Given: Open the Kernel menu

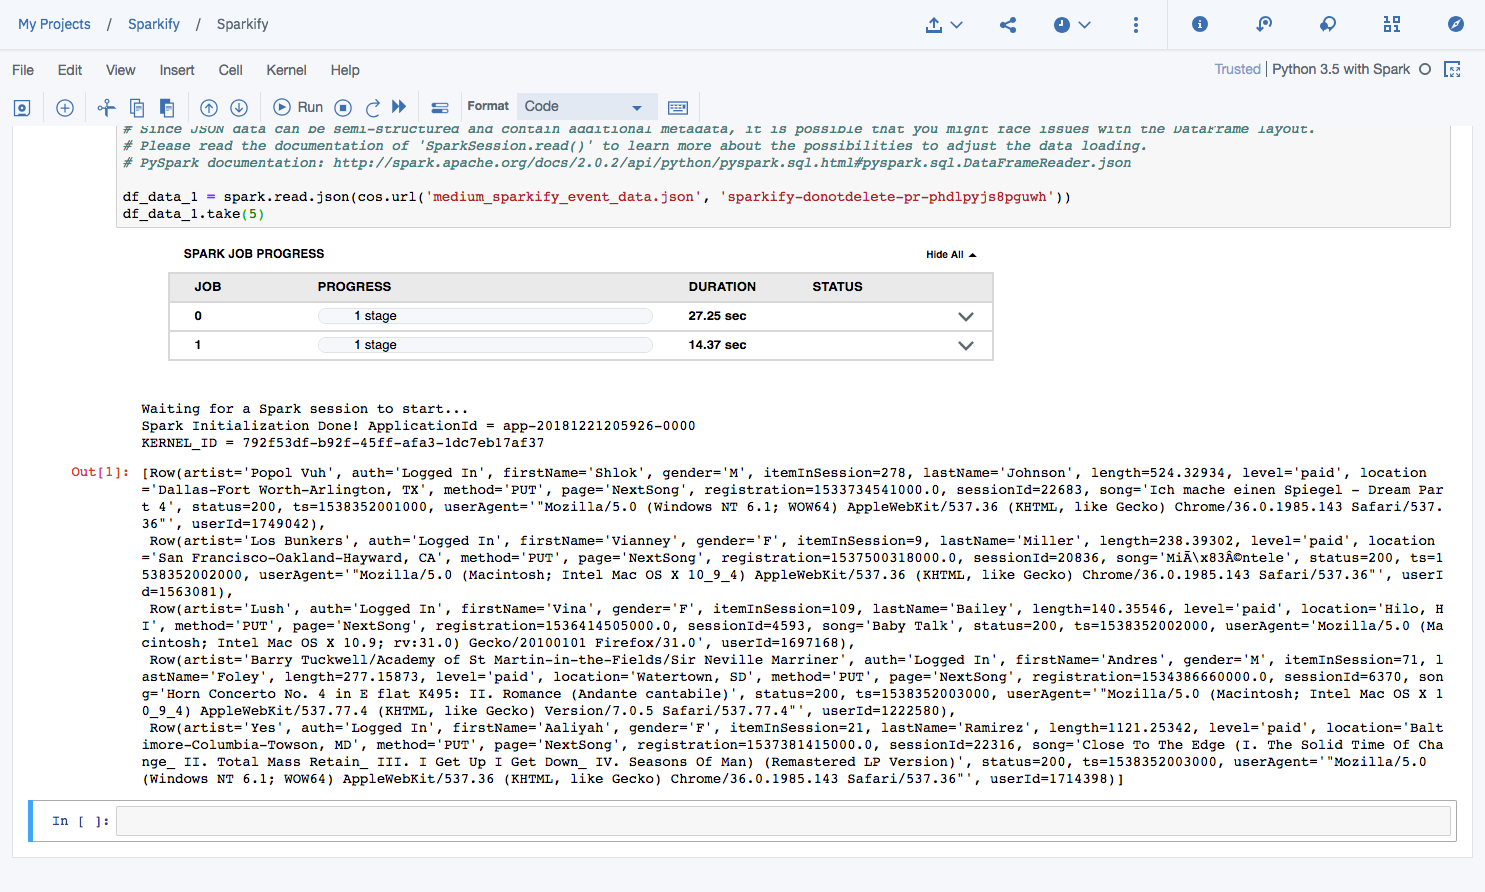Looking at the screenshot, I should pos(286,70).
